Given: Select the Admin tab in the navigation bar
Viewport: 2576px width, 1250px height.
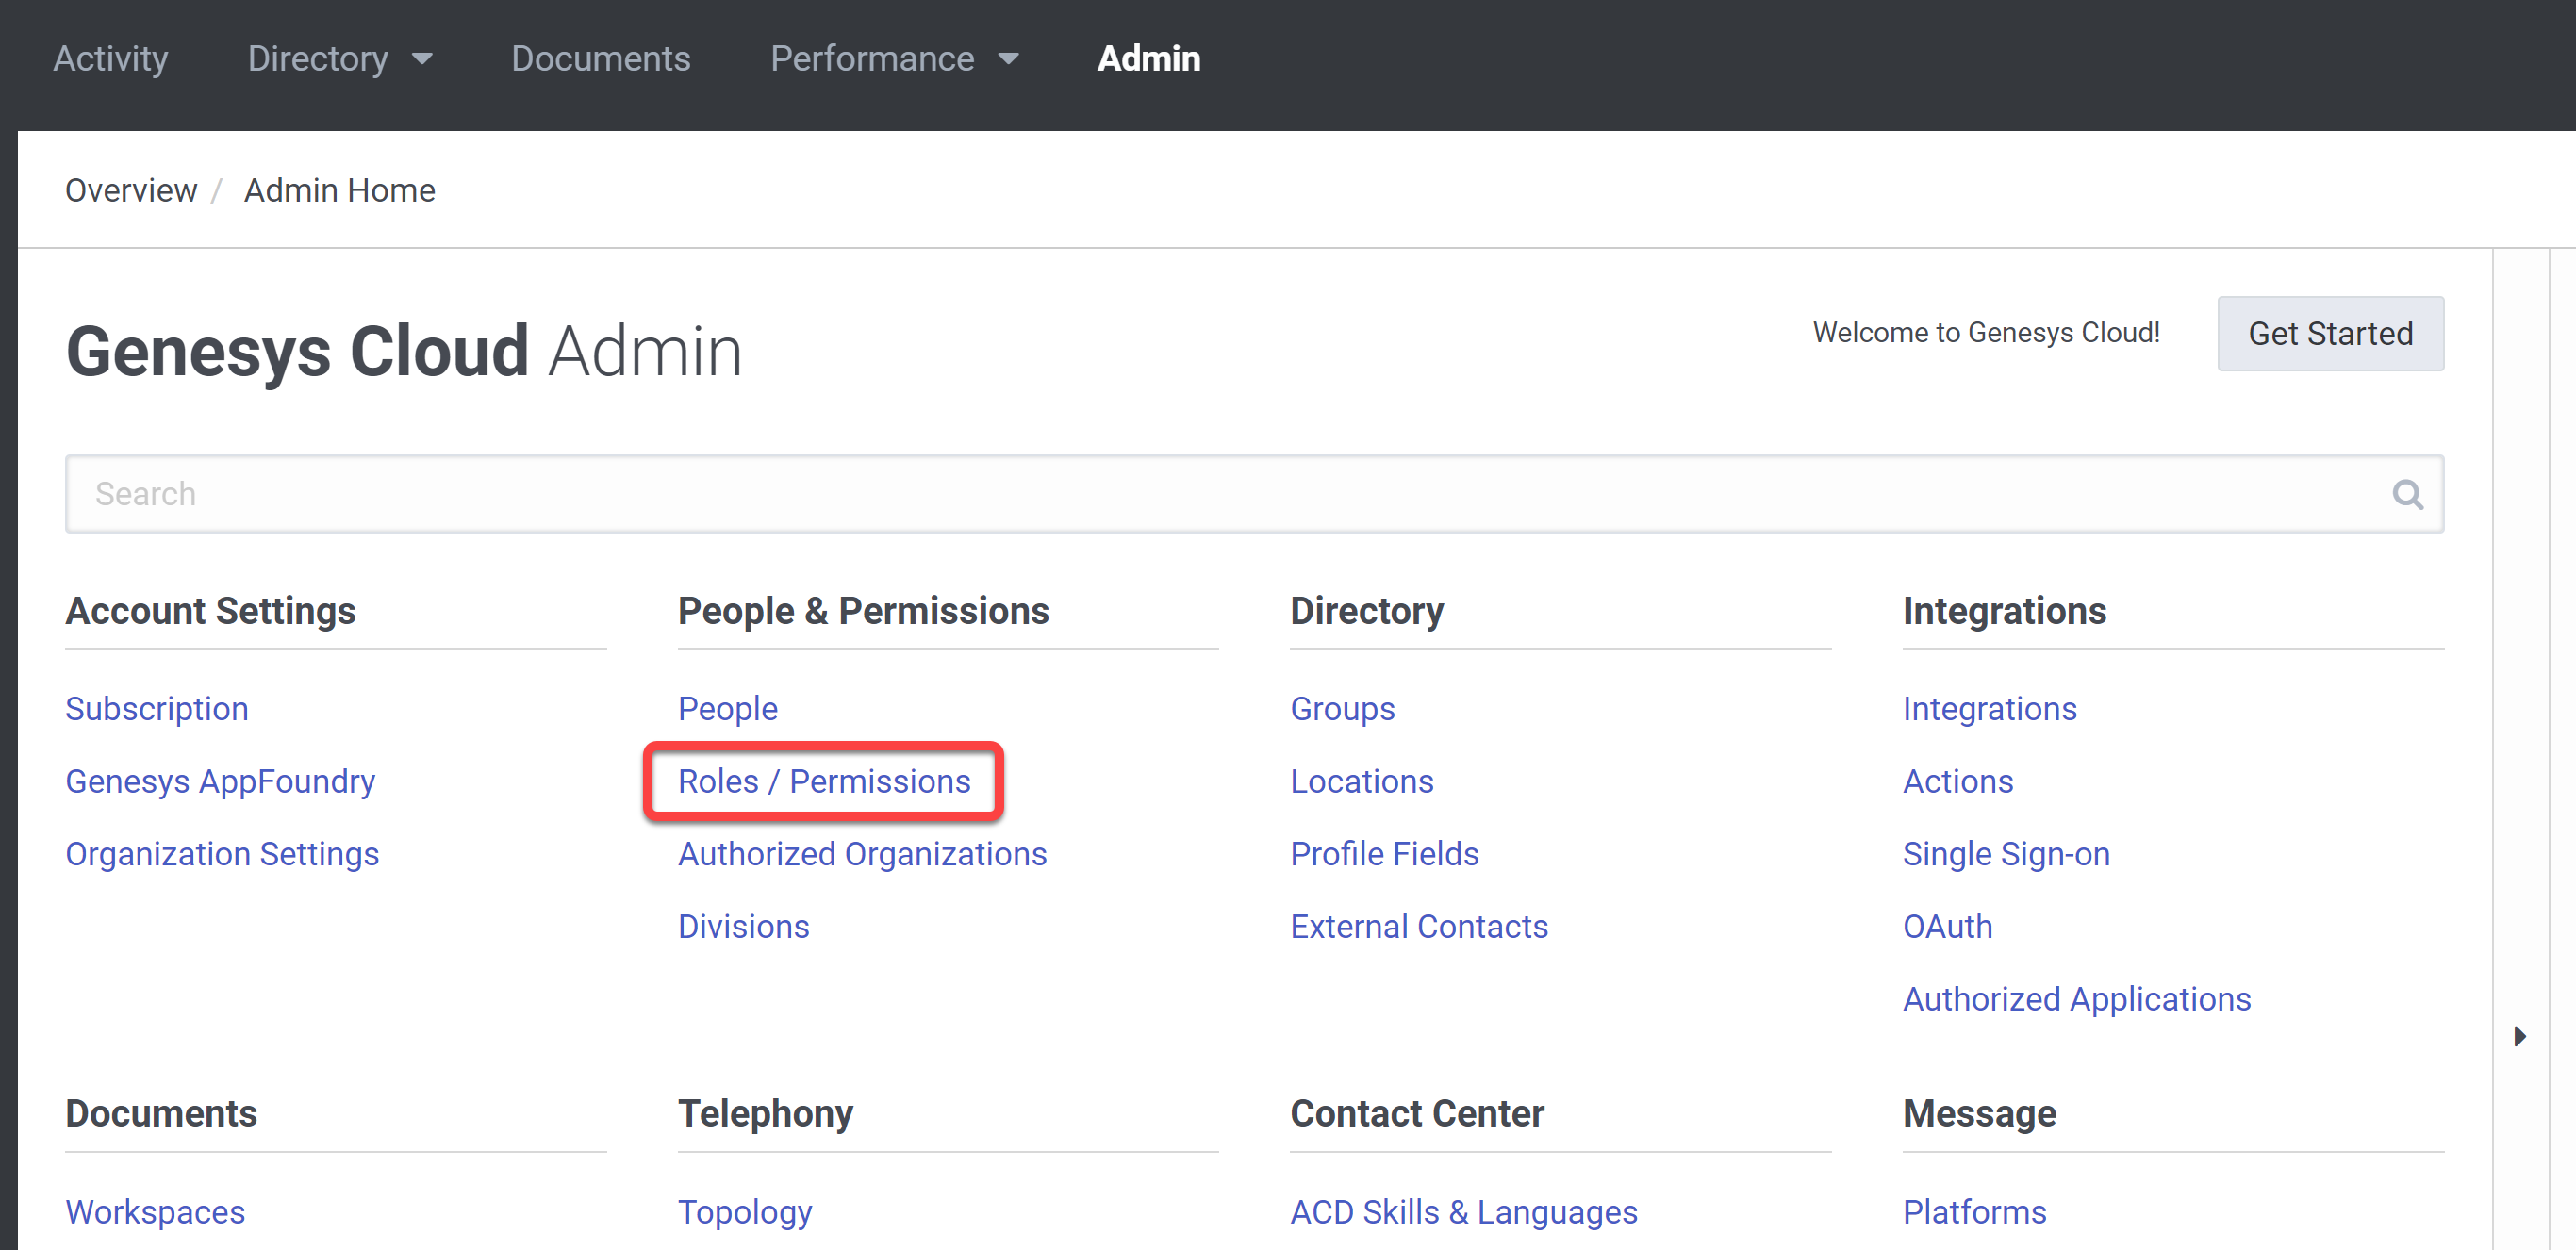Looking at the screenshot, I should point(1148,58).
